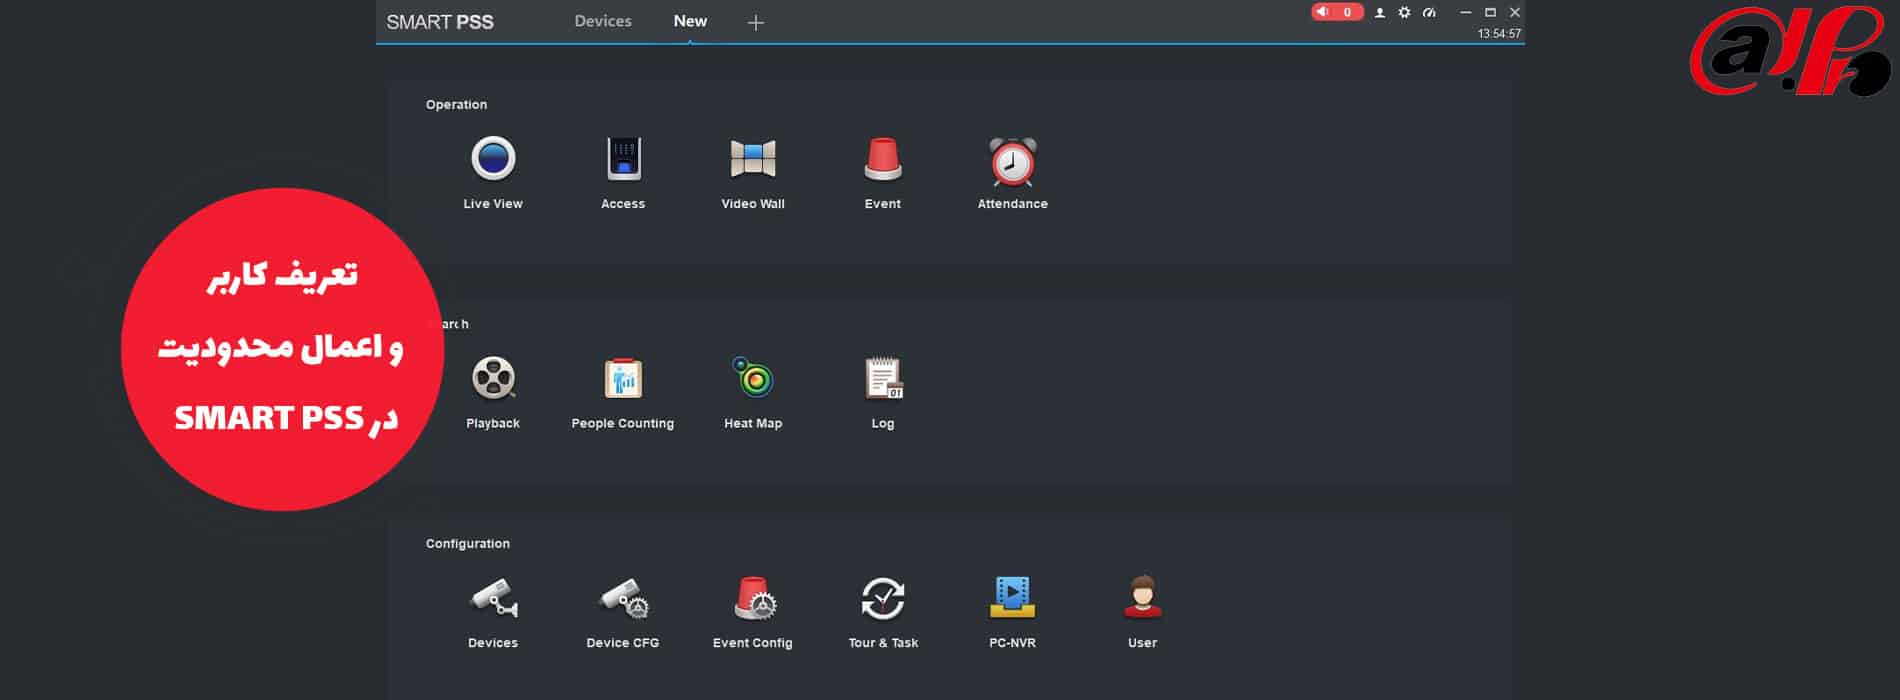This screenshot has width=1900, height=700.
Task: Click the gauge status icon in title bar
Action: click(x=1429, y=13)
